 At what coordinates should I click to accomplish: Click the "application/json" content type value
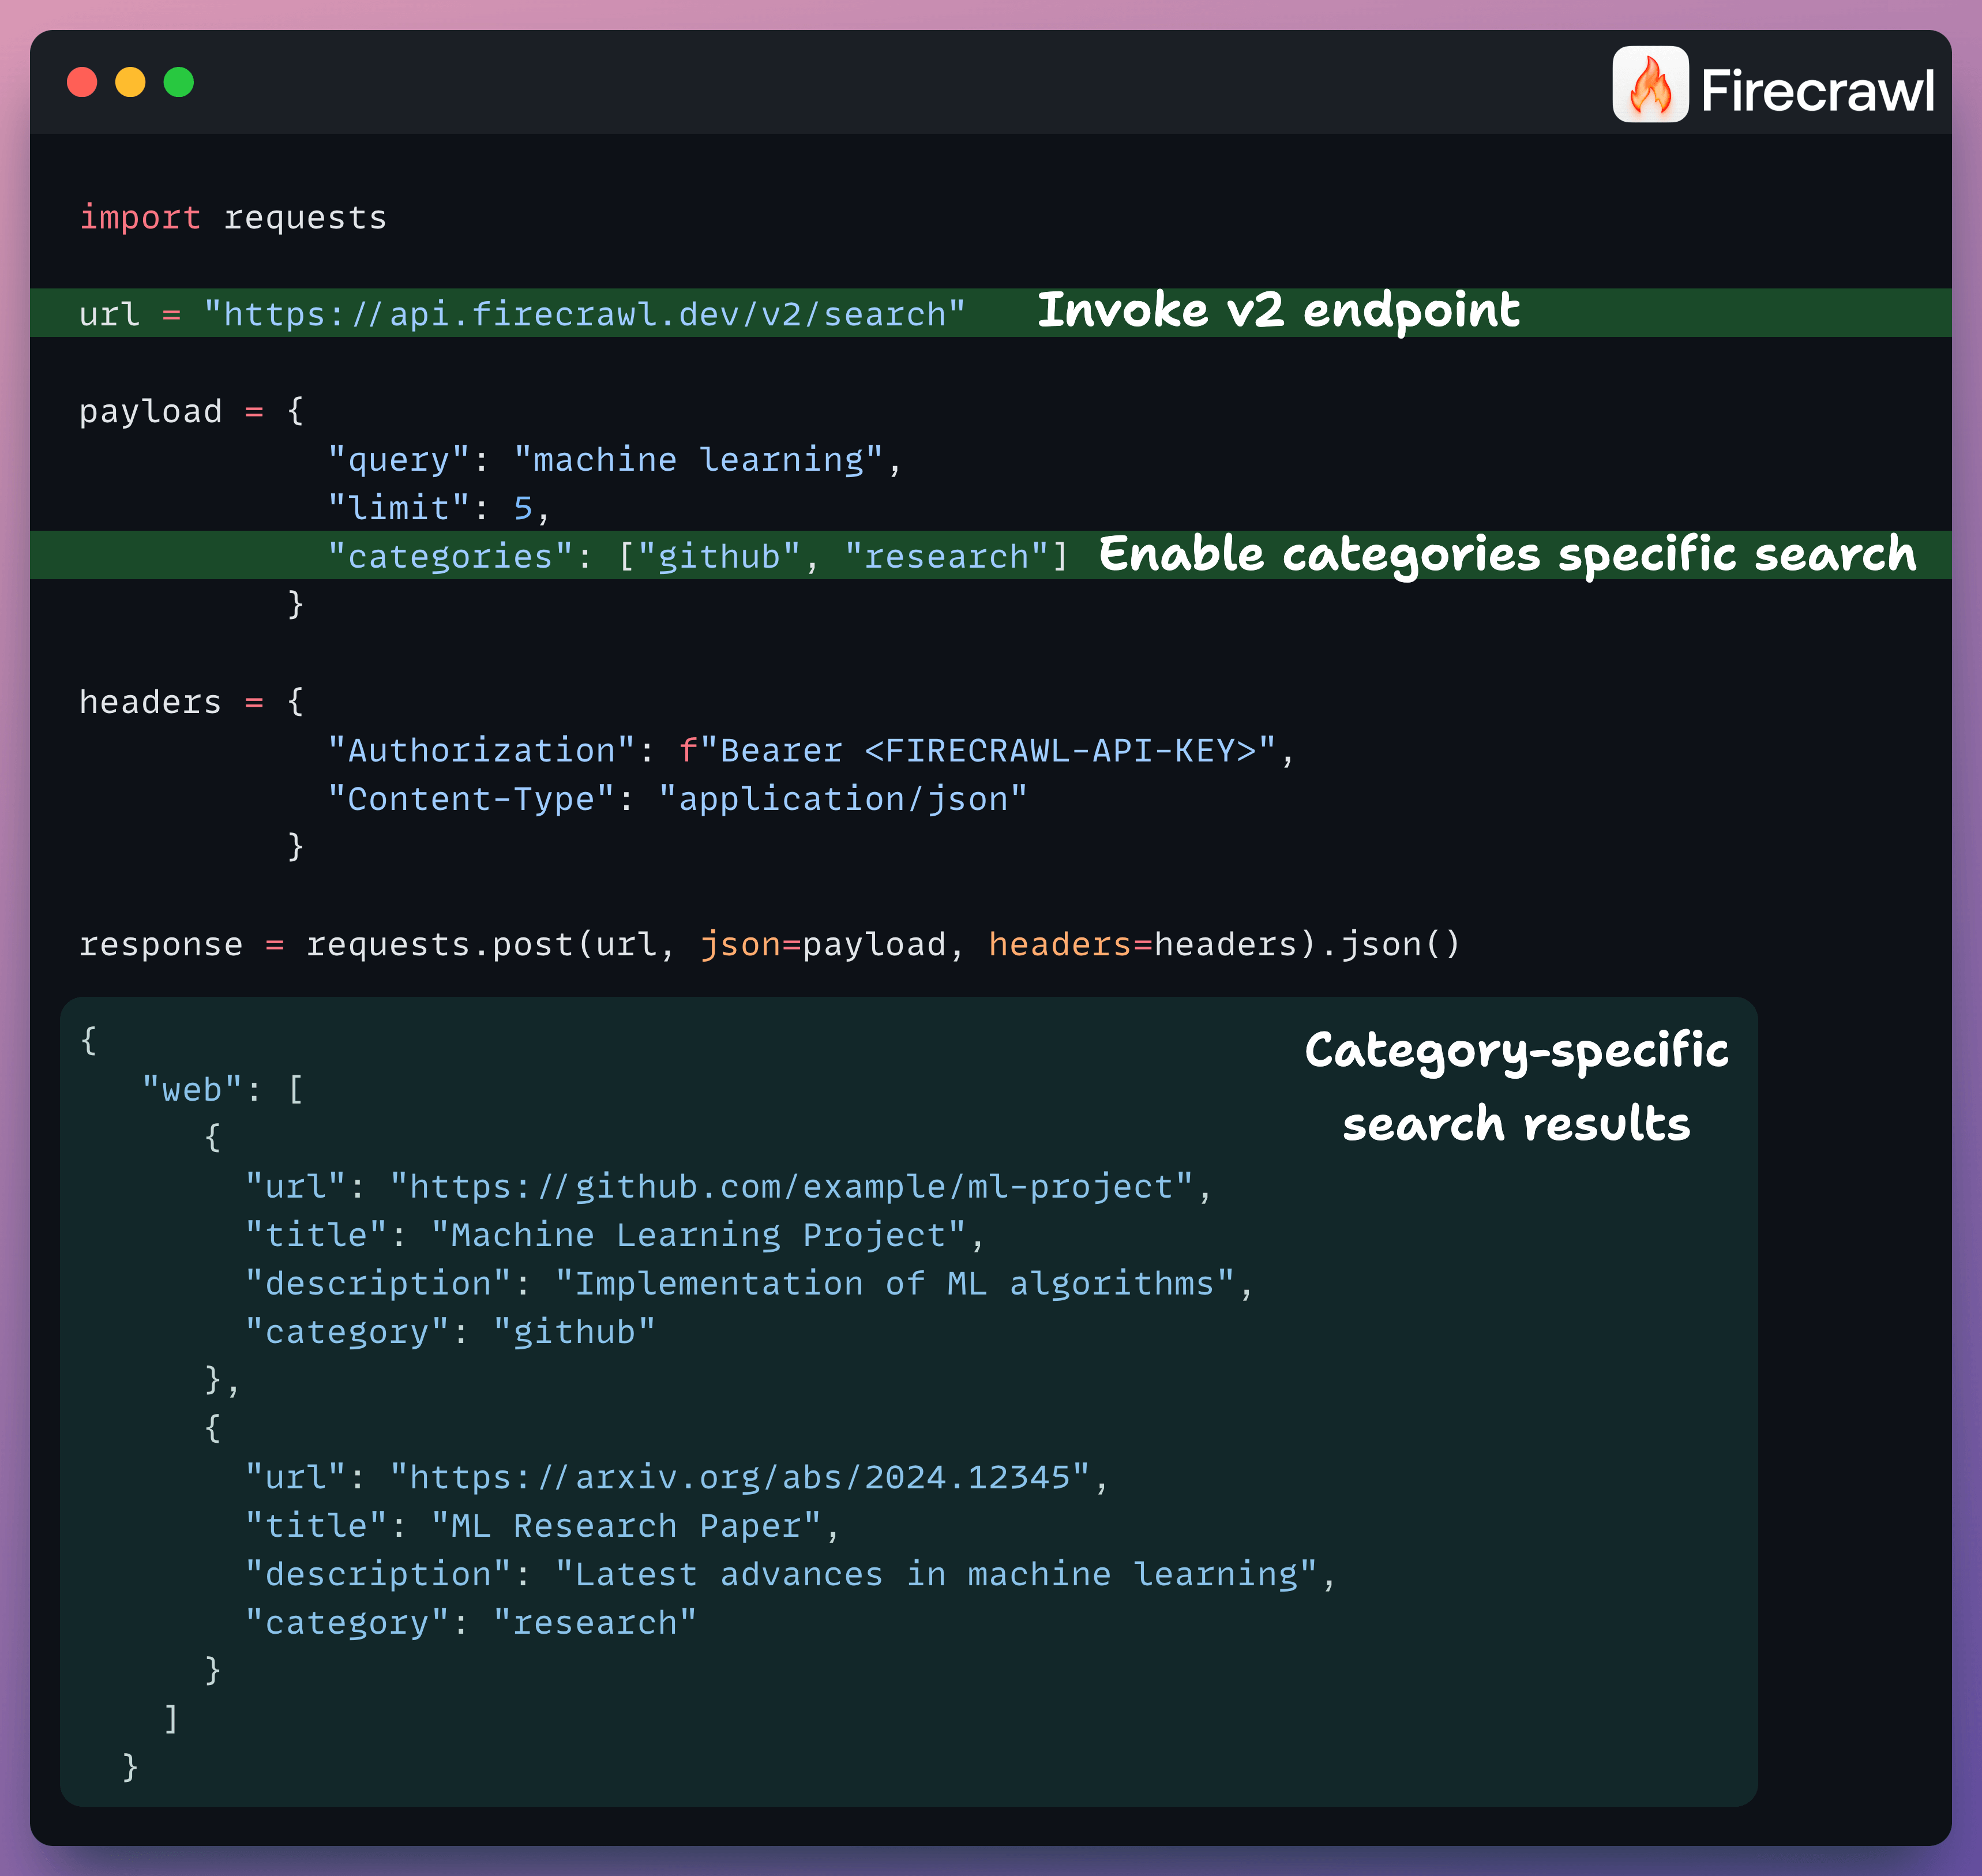[x=842, y=798]
